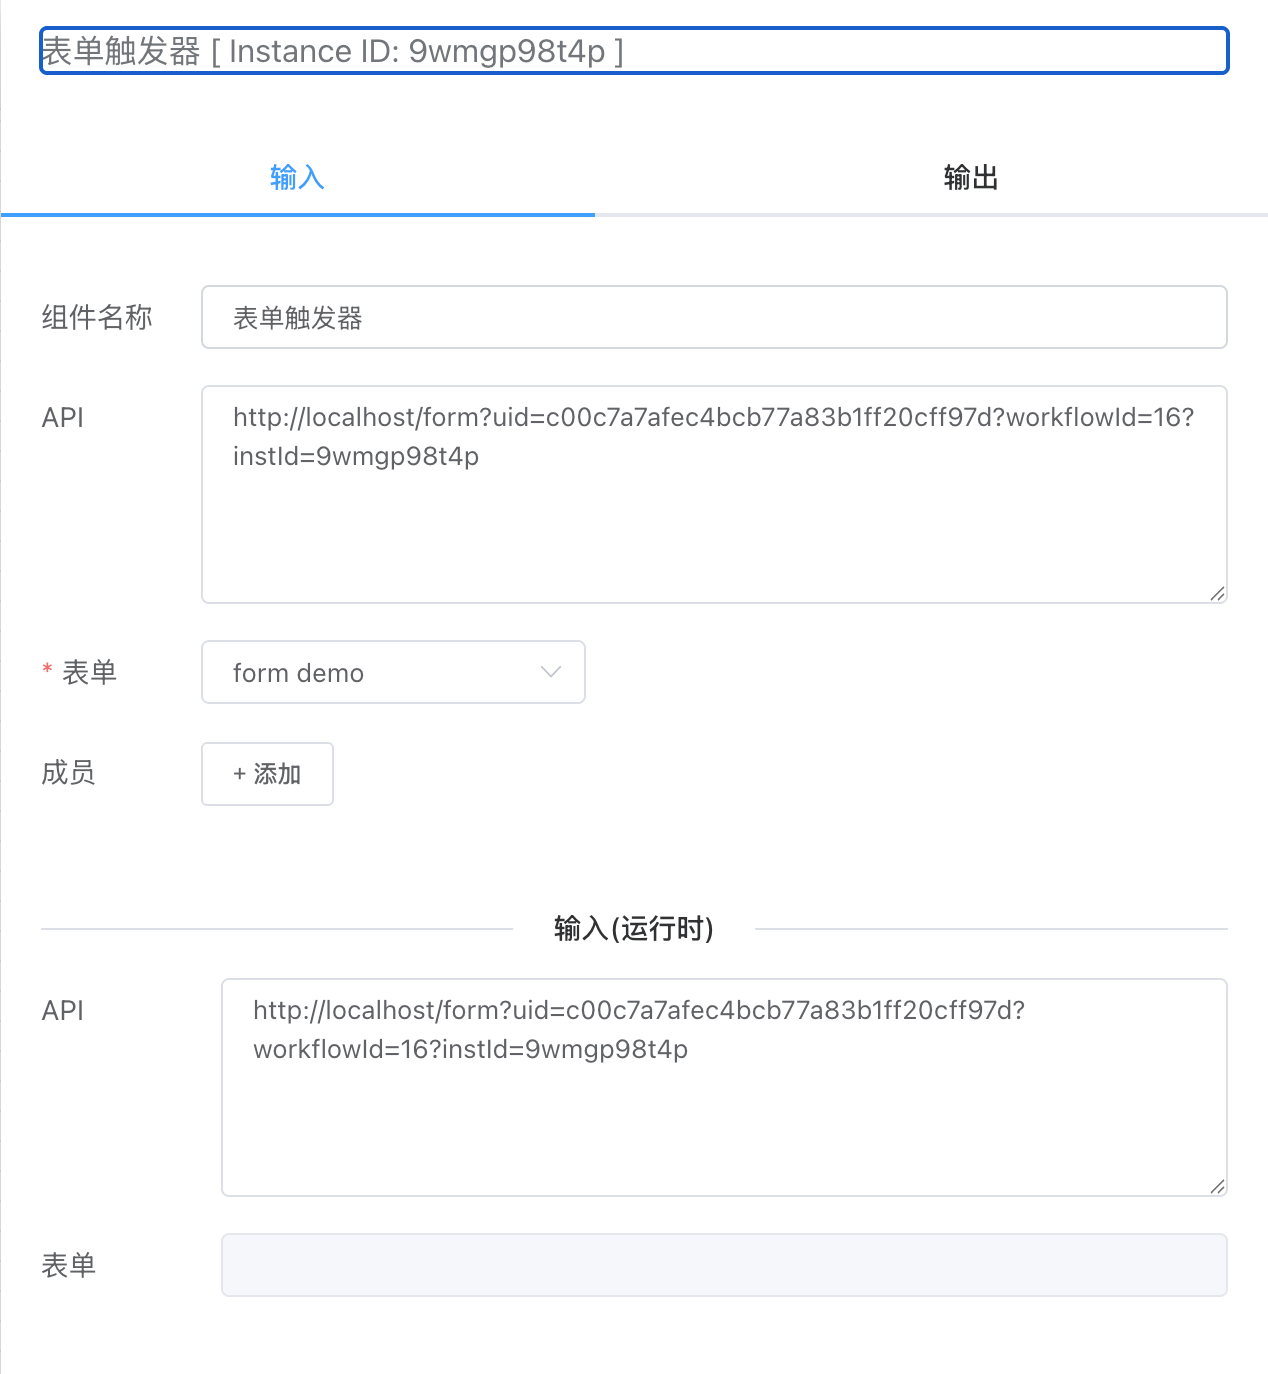Click the plus icon inside the 添加 button
Screen dimensions: 1268x1374
(x=238, y=773)
